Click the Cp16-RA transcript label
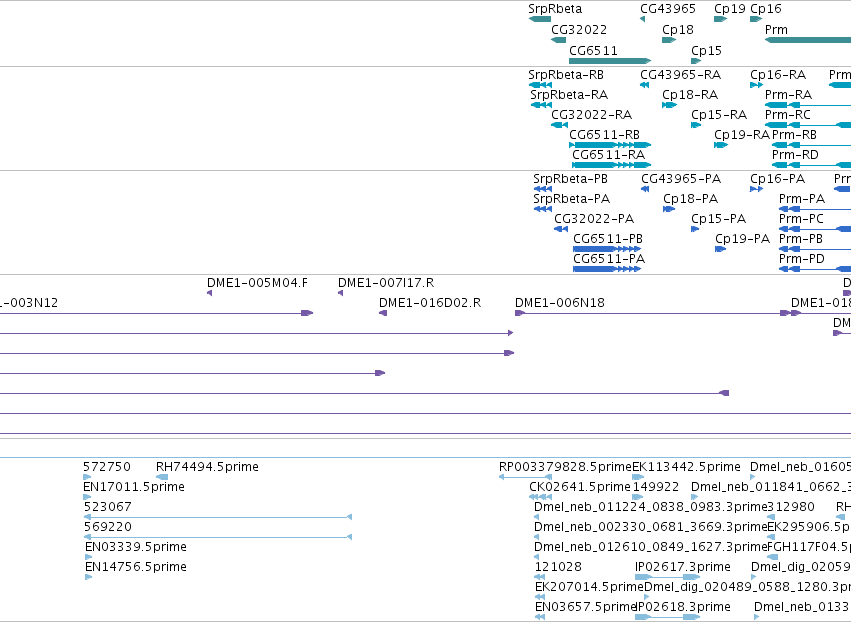The width and height of the screenshot is (851, 622). coord(778,75)
